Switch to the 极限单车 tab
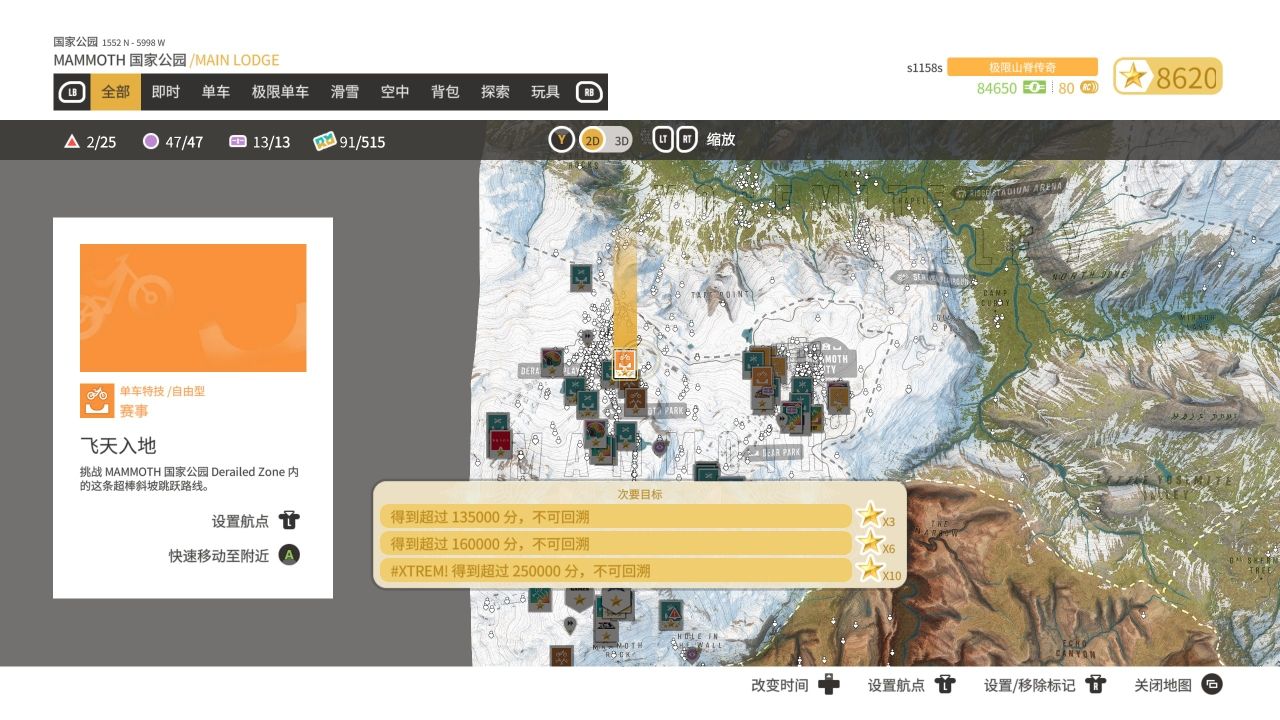 pos(280,92)
